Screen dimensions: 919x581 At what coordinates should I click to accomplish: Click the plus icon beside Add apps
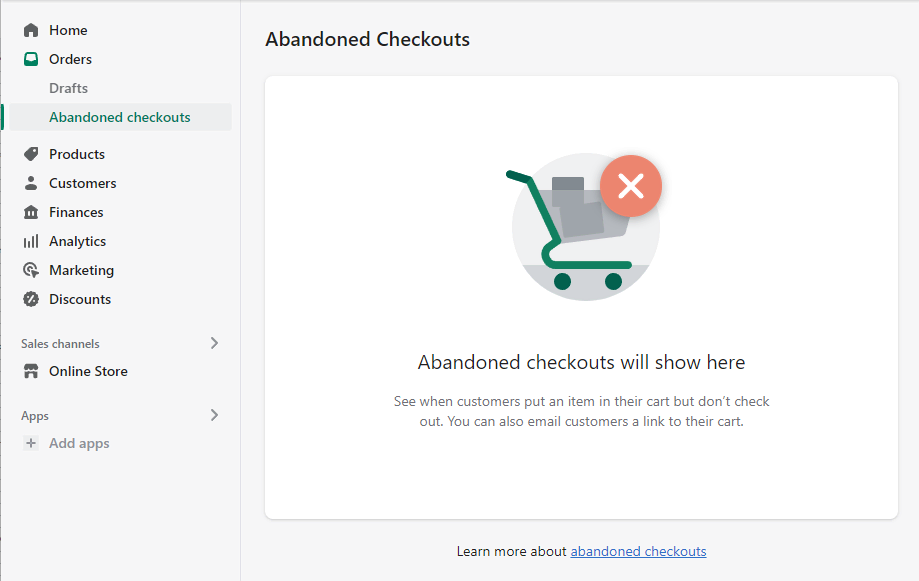coord(31,443)
